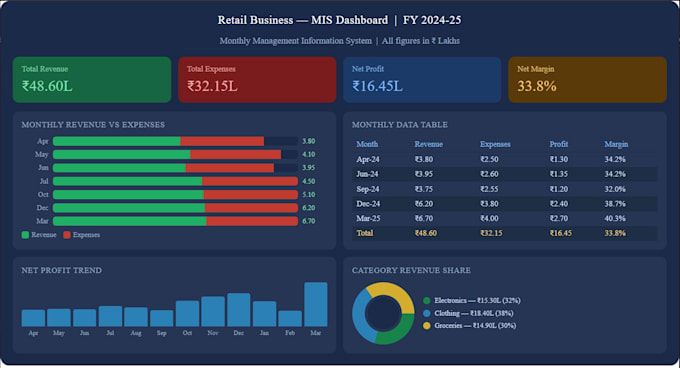Select the Total Revenue ₹48.60L card
This screenshot has height=368, width=680.
(92, 80)
